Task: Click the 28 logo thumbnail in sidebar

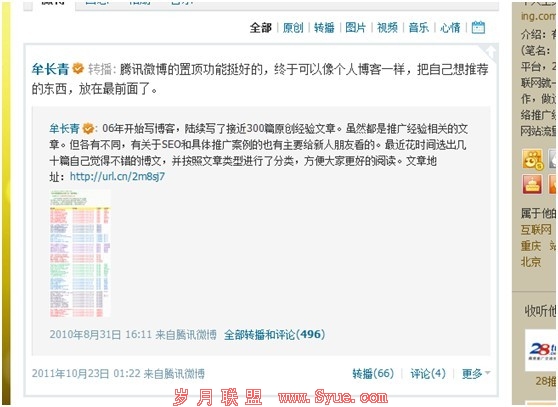Action: [541, 350]
